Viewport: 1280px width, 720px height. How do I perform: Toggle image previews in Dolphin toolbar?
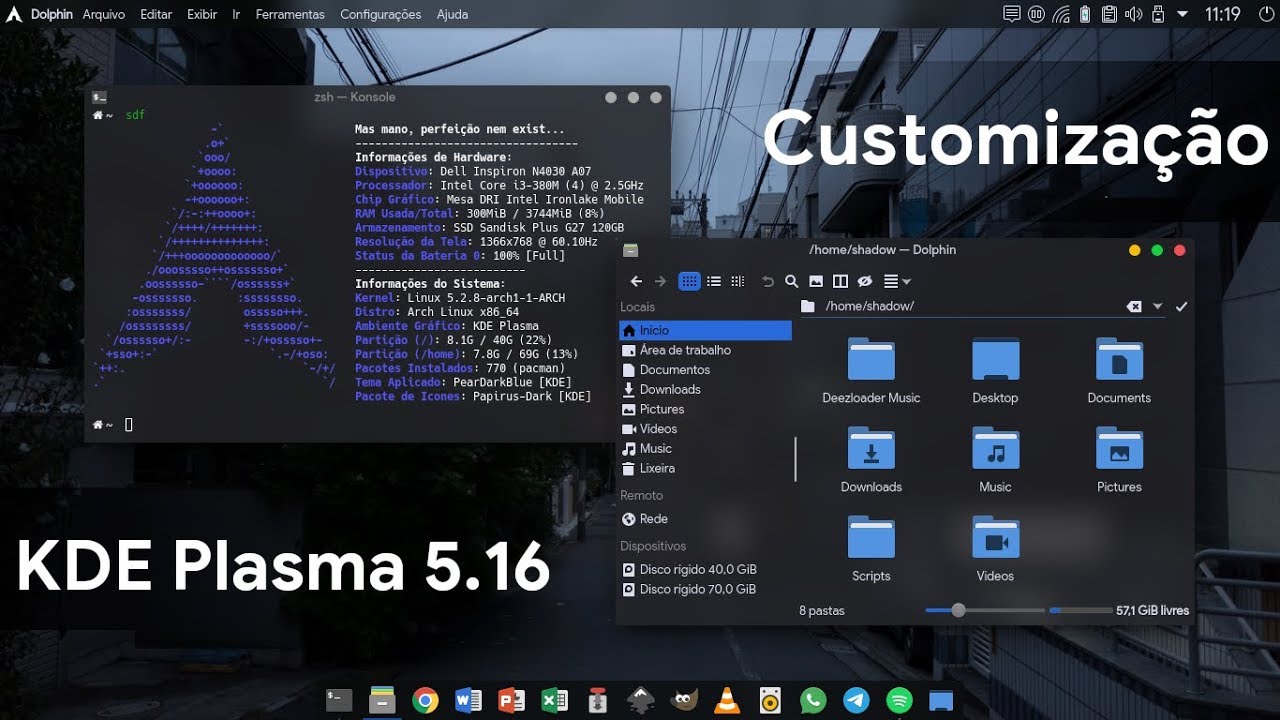tap(816, 282)
